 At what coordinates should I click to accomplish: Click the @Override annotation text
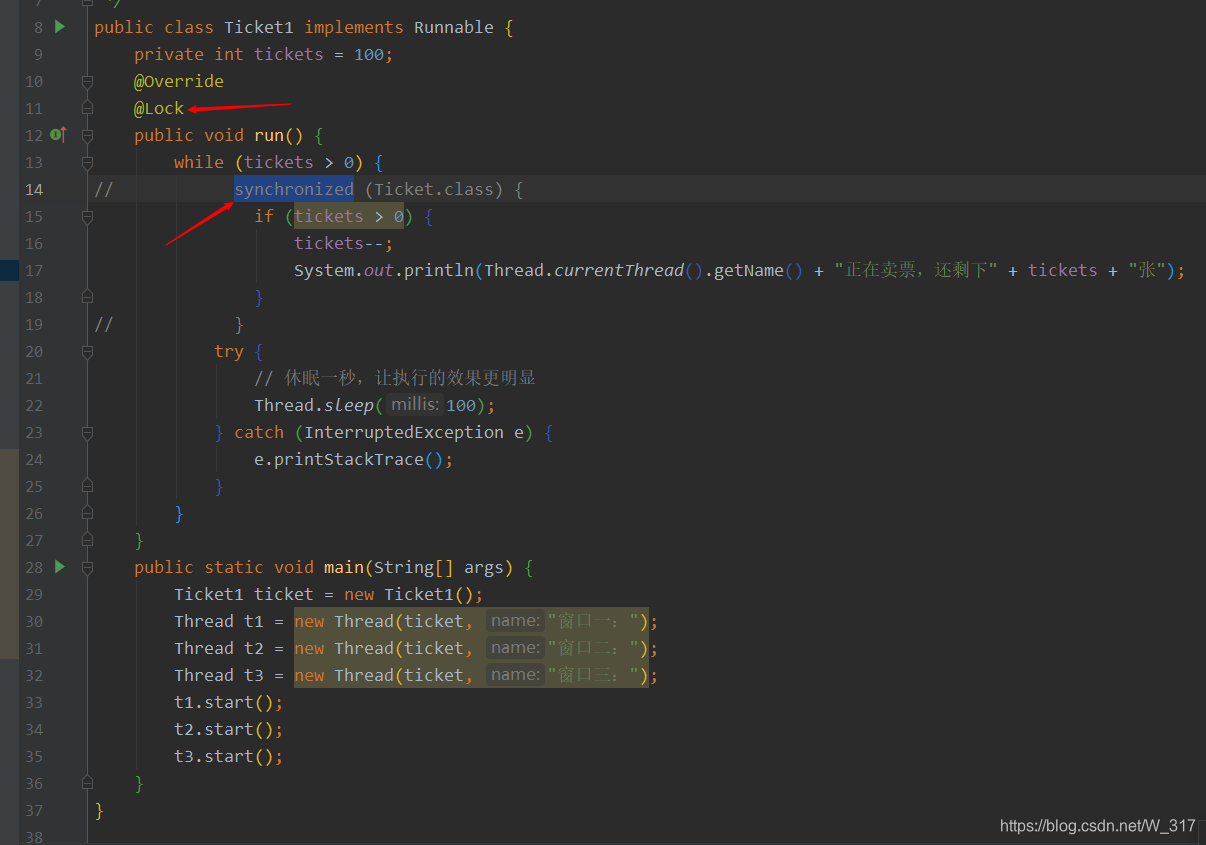click(x=179, y=81)
